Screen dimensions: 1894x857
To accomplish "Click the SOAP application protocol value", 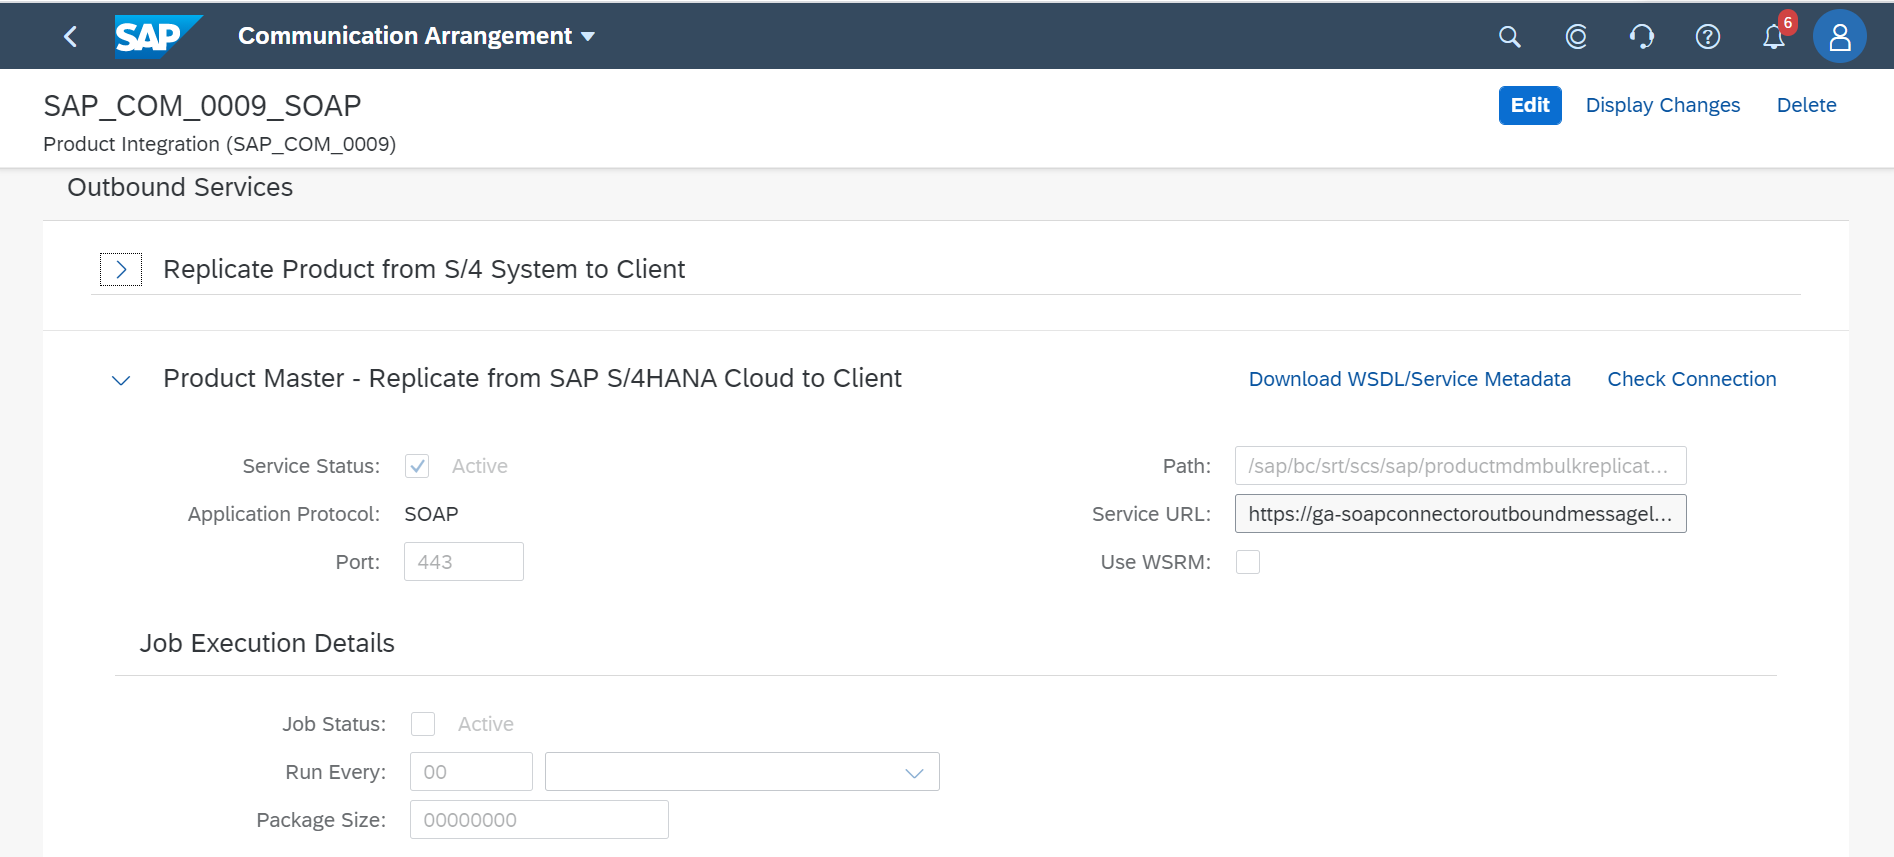I will pyautogui.click(x=431, y=514).
